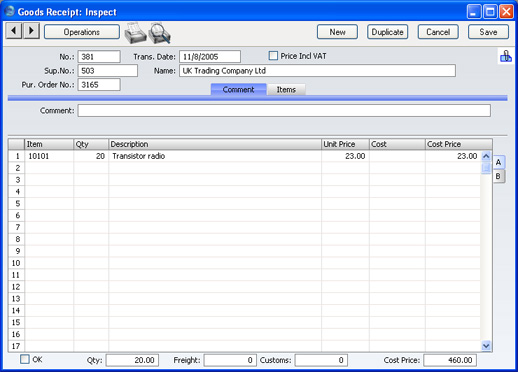Open print preview magnifier icon
The image size is (518, 372).
[x=159, y=33]
